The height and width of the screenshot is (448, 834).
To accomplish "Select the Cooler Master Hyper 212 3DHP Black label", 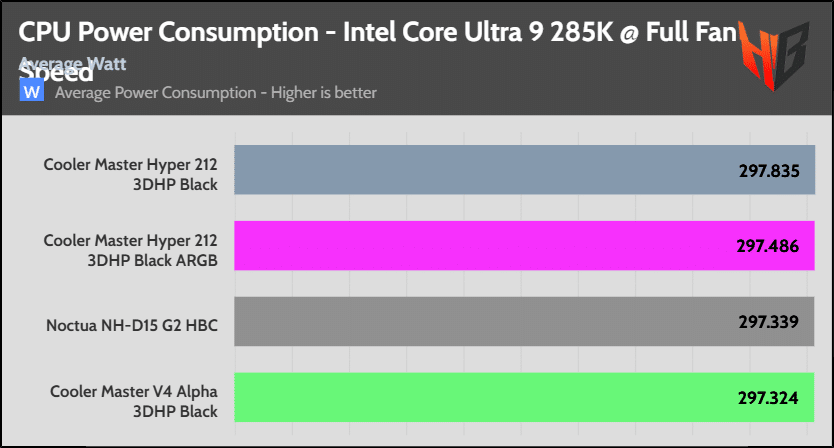I will tap(131, 172).
